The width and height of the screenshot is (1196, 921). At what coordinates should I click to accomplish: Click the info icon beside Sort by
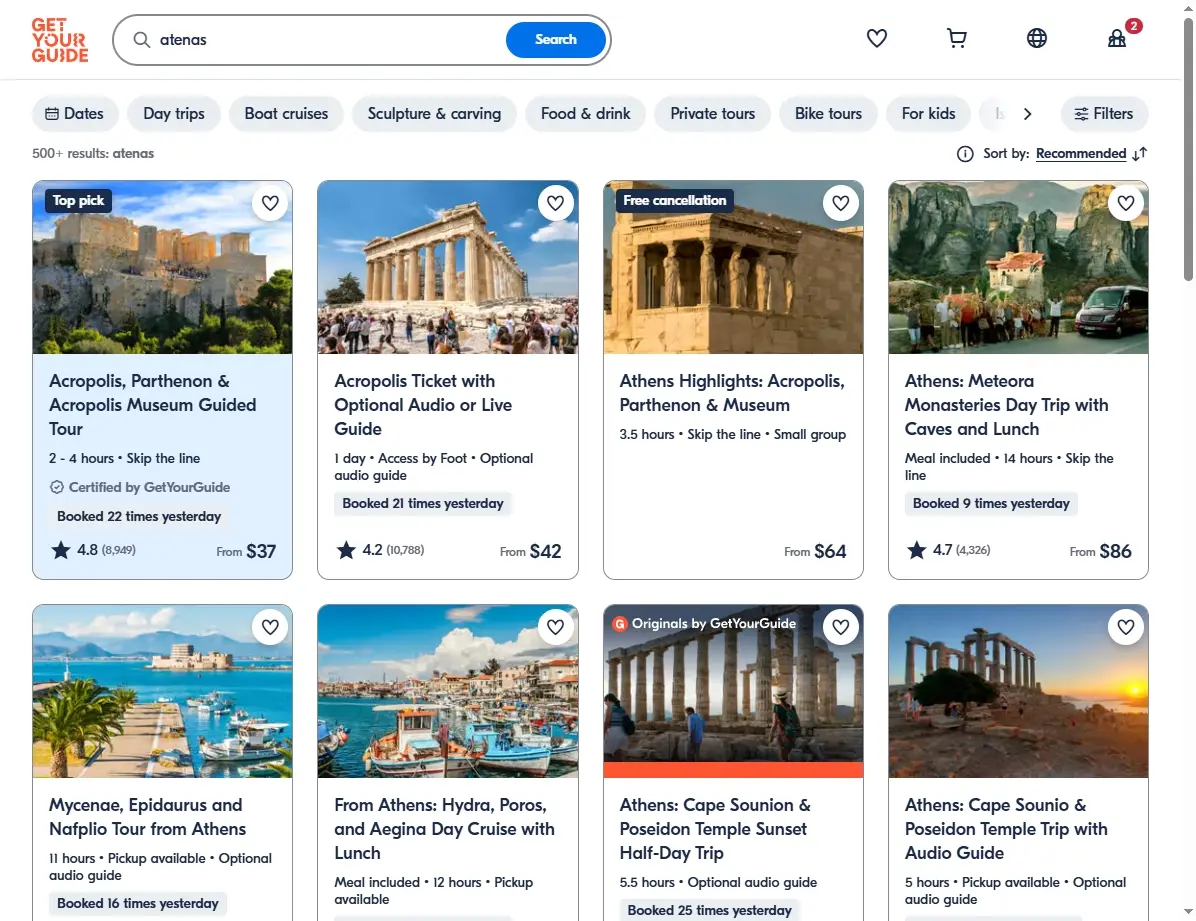coord(965,154)
